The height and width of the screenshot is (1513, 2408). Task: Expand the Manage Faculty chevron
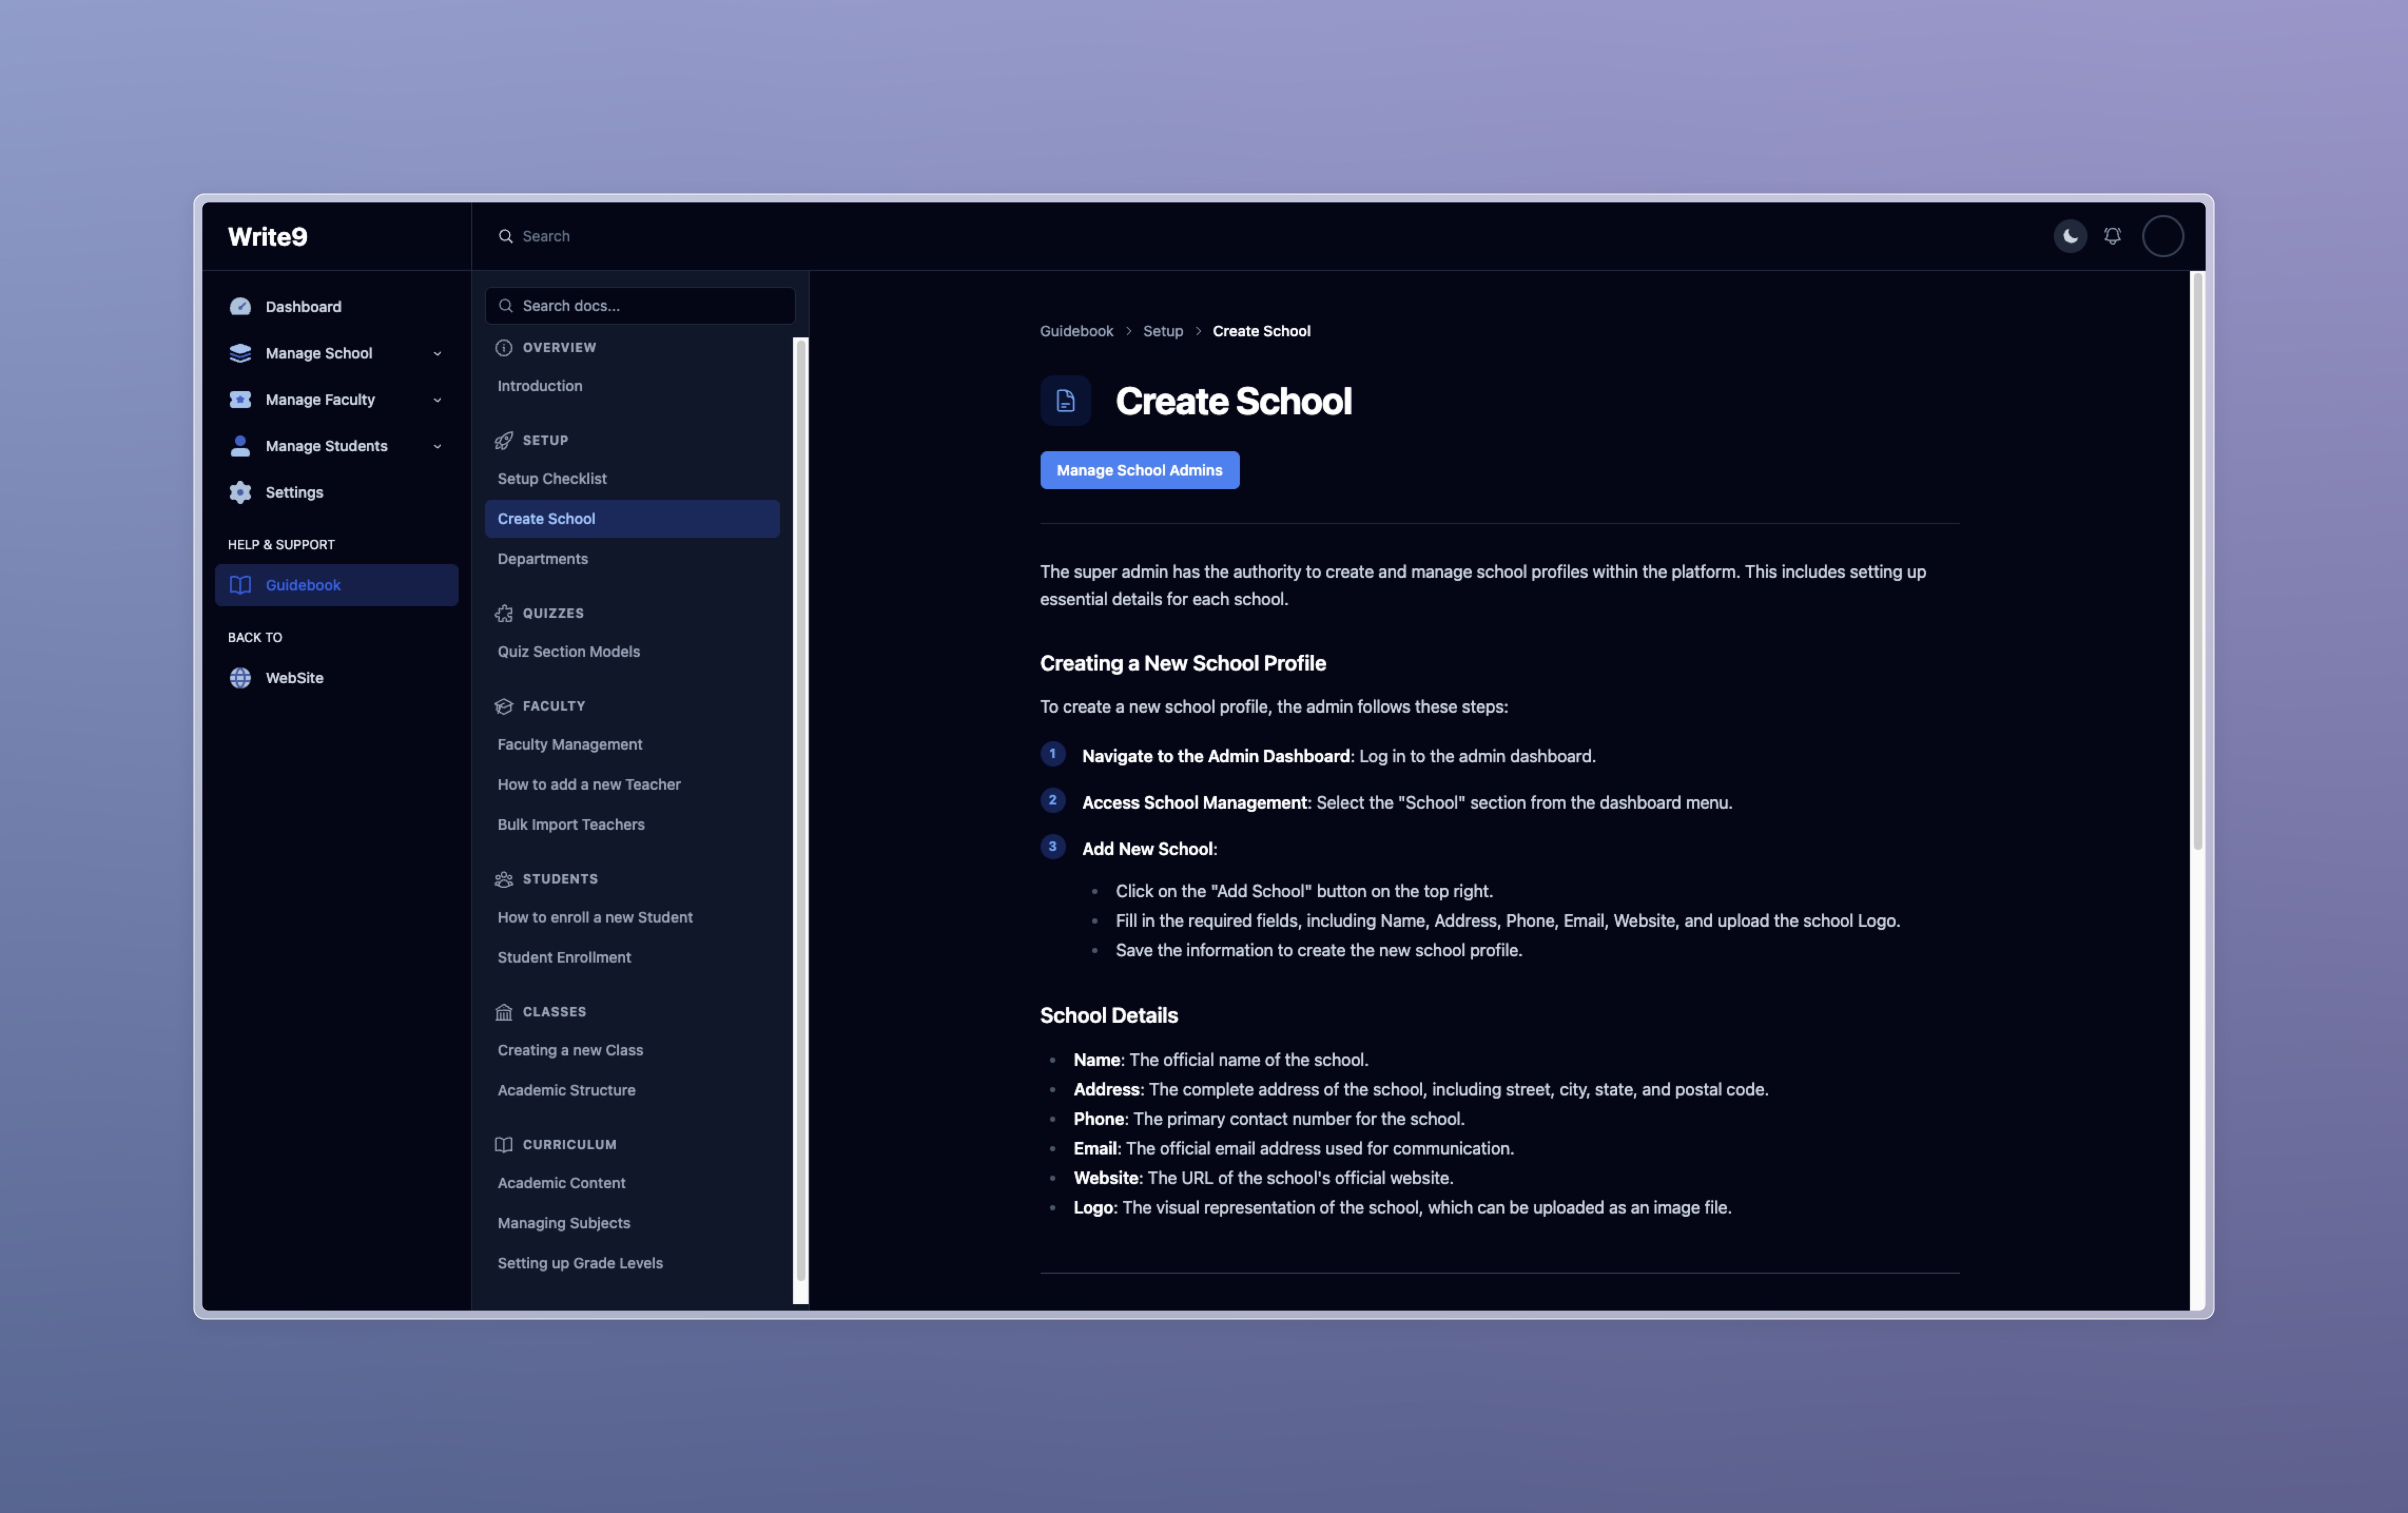437,400
